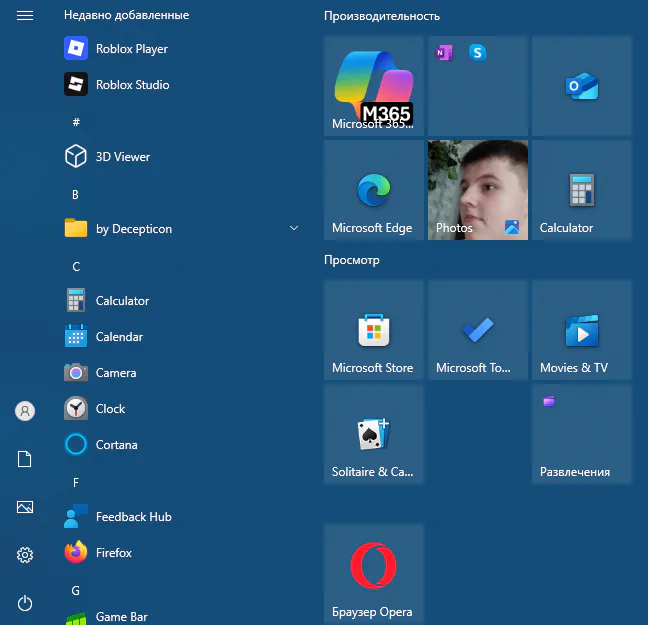648x625 pixels.
Task: Open Game Bar from the app list
Action: [x=182, y=616]
